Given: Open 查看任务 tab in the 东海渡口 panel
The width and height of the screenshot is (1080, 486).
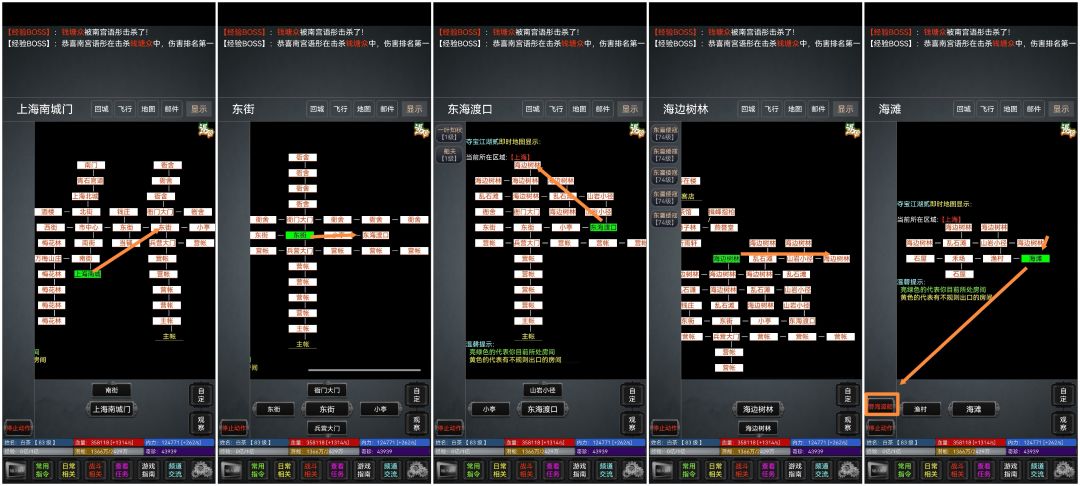Looking at the screenshot, I should tap(552, 470).
